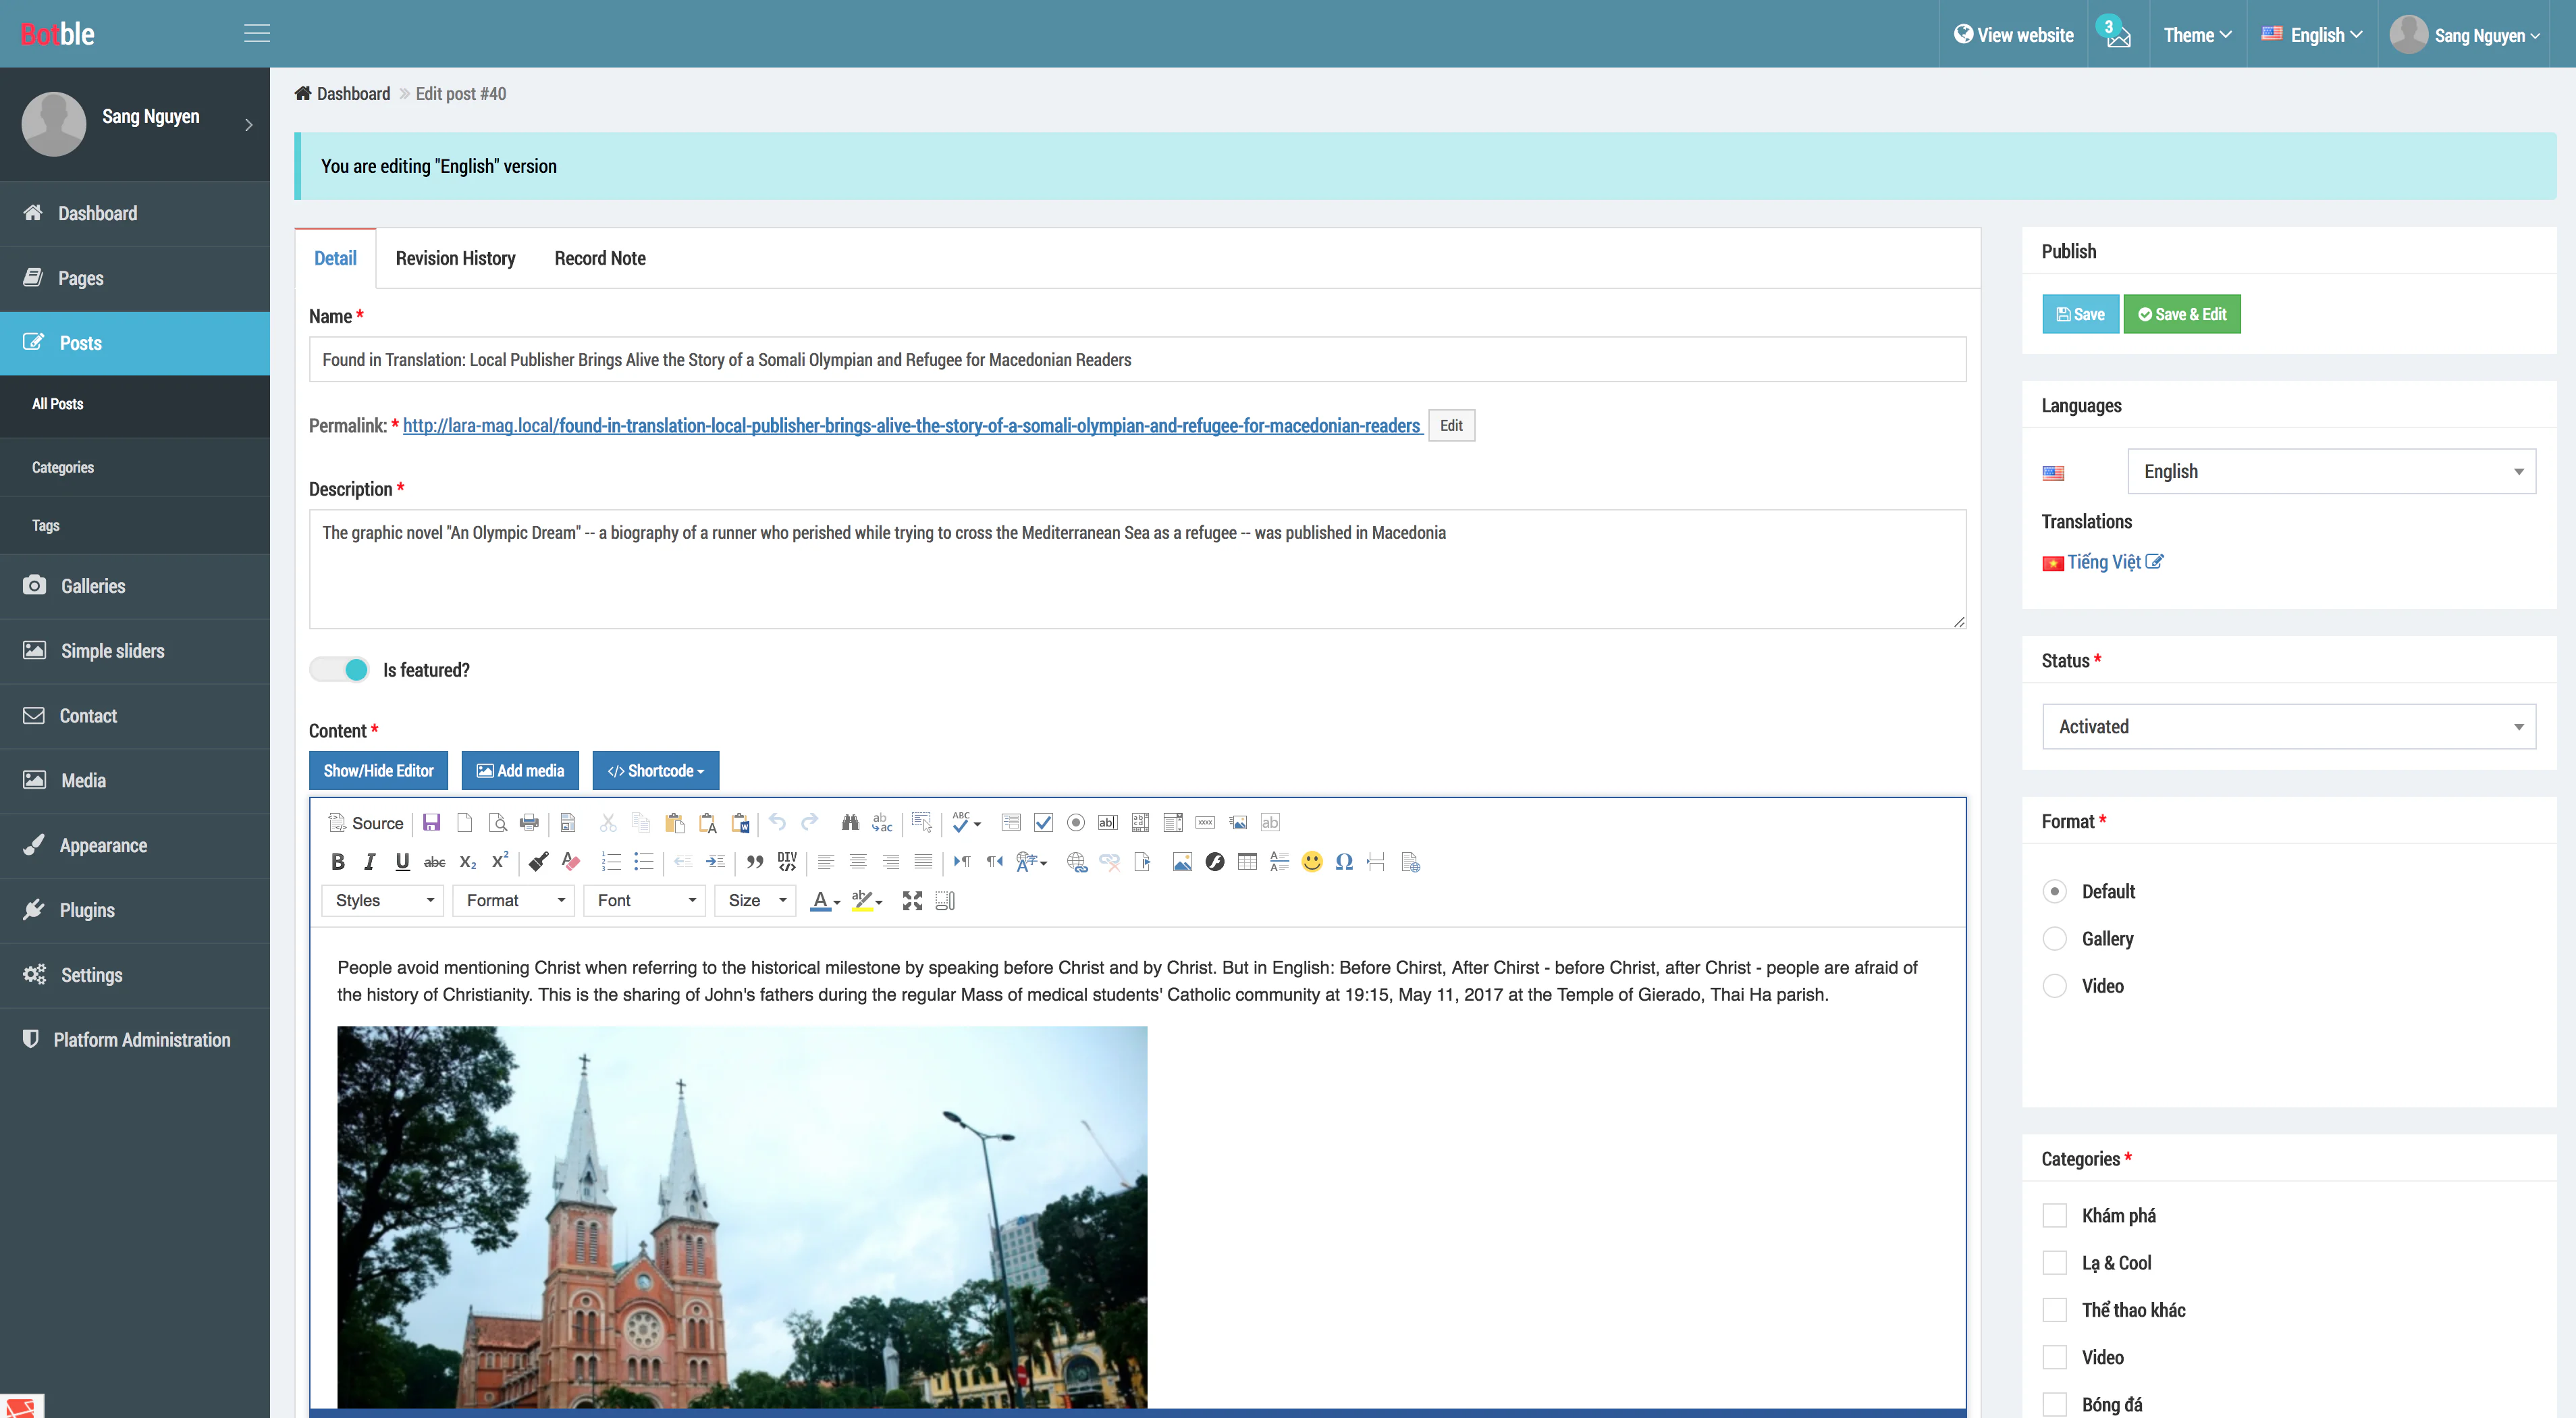Click the Insert Table icon
This screenshot has width=2576, height=1418.
click(x=1247, y=862)
